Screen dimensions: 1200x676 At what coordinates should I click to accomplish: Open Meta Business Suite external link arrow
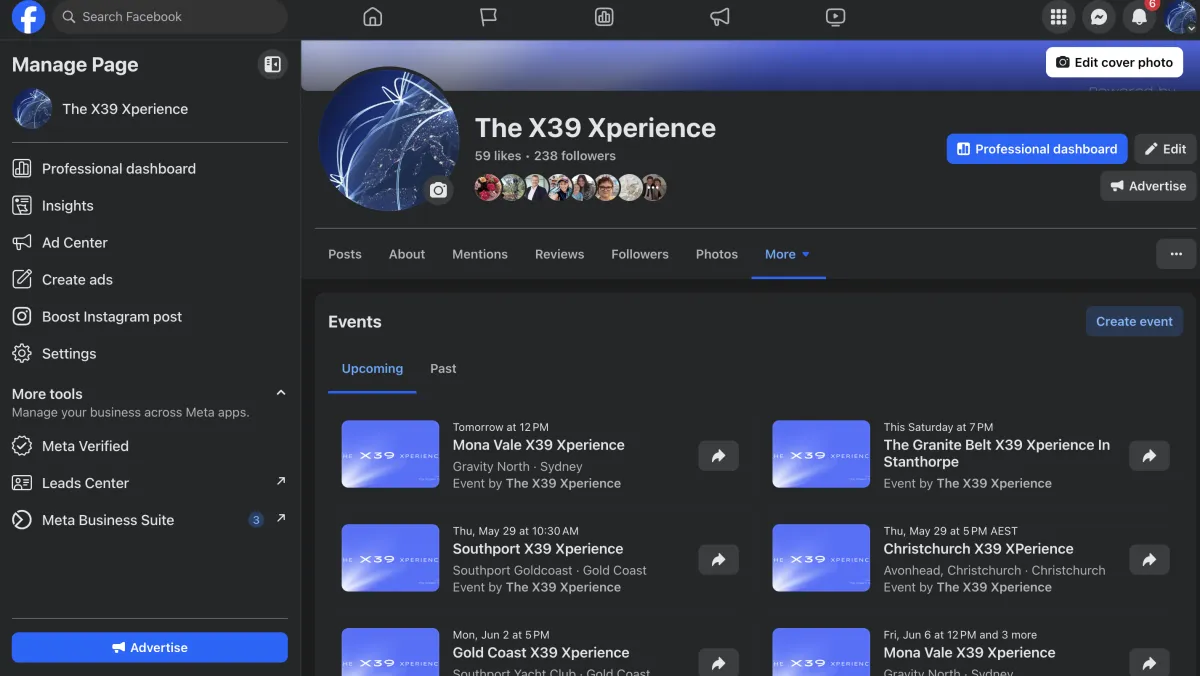[281, 518]
